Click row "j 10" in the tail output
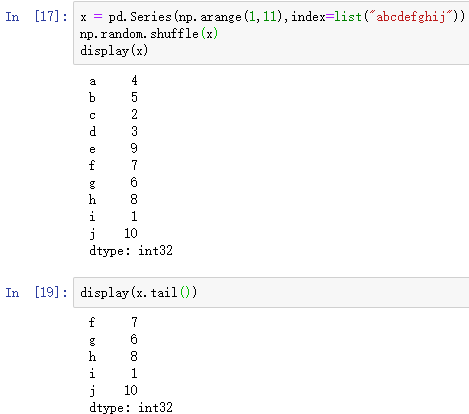The image size is (469, 414). pyautogui.click(x=113, y=391)
